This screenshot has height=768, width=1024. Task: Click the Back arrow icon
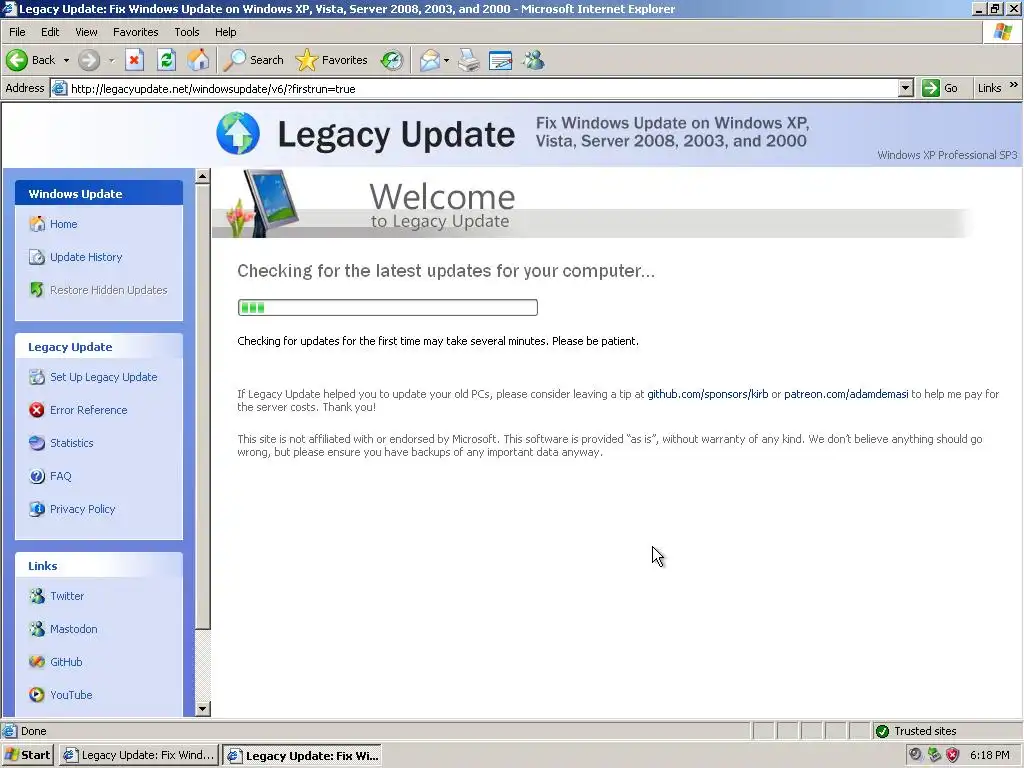point(17,60)
